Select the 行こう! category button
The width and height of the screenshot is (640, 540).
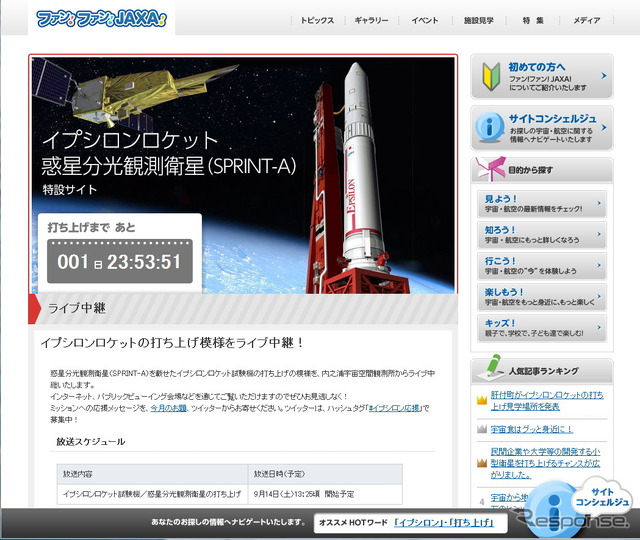[x=542, y=266]
